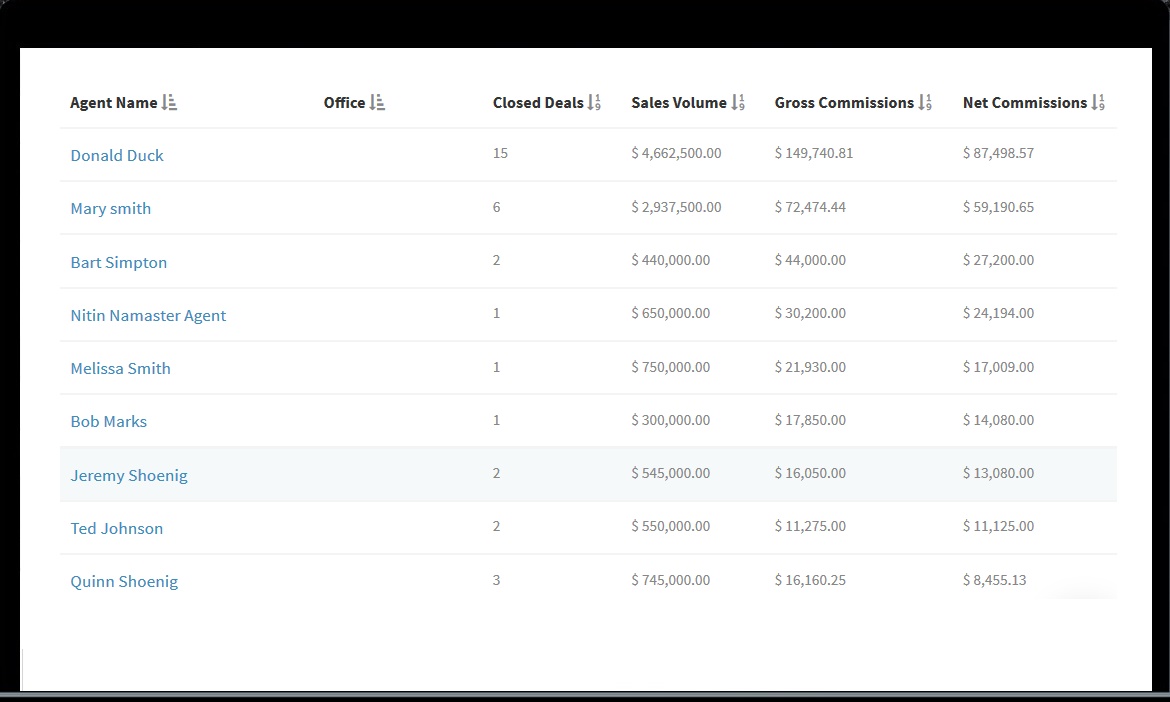Click the Sales Volume column header

click(x=678, y=101)
